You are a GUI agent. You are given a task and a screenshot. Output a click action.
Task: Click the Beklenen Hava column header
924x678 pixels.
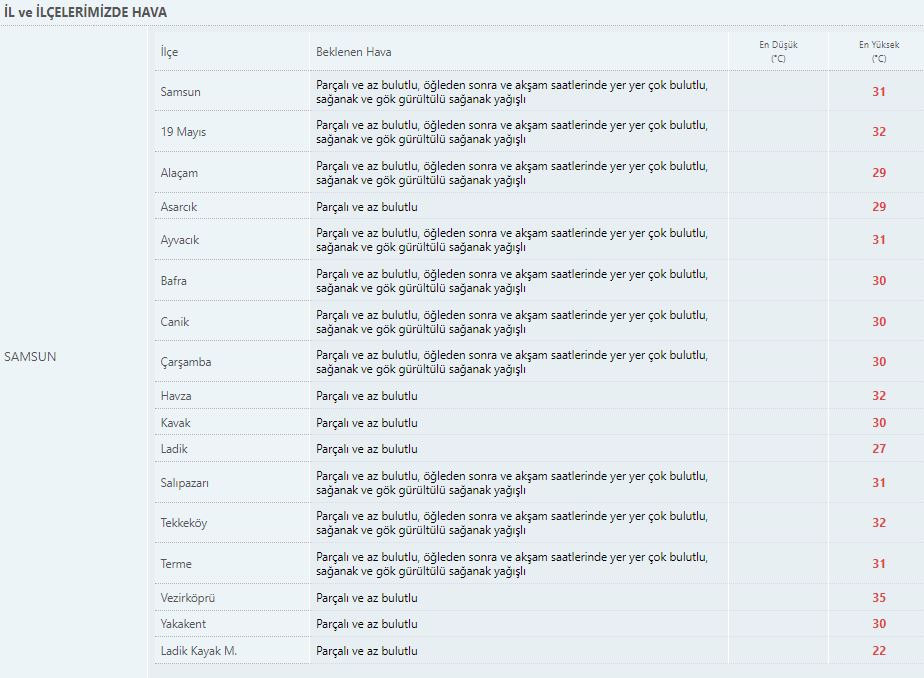click(354, 52)
